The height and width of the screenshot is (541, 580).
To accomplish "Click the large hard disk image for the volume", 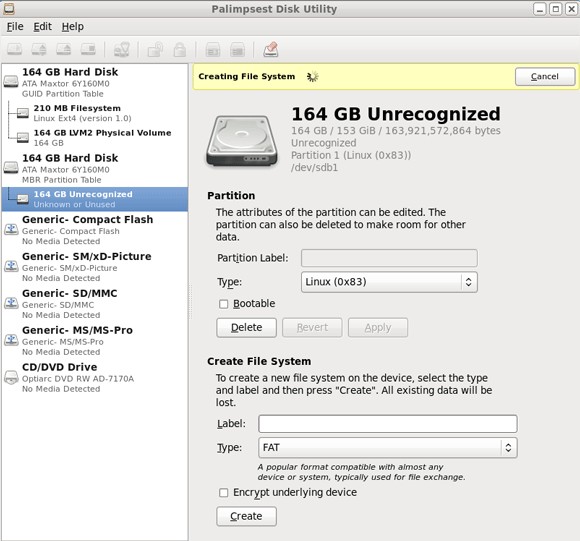I will (242, 141).
